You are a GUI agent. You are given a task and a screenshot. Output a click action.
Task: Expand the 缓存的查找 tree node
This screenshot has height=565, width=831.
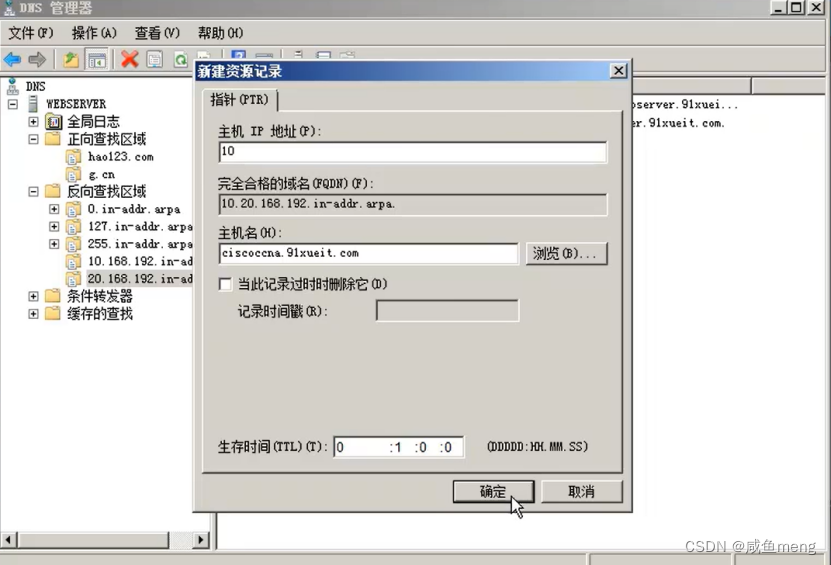click(x=33, y=314)
